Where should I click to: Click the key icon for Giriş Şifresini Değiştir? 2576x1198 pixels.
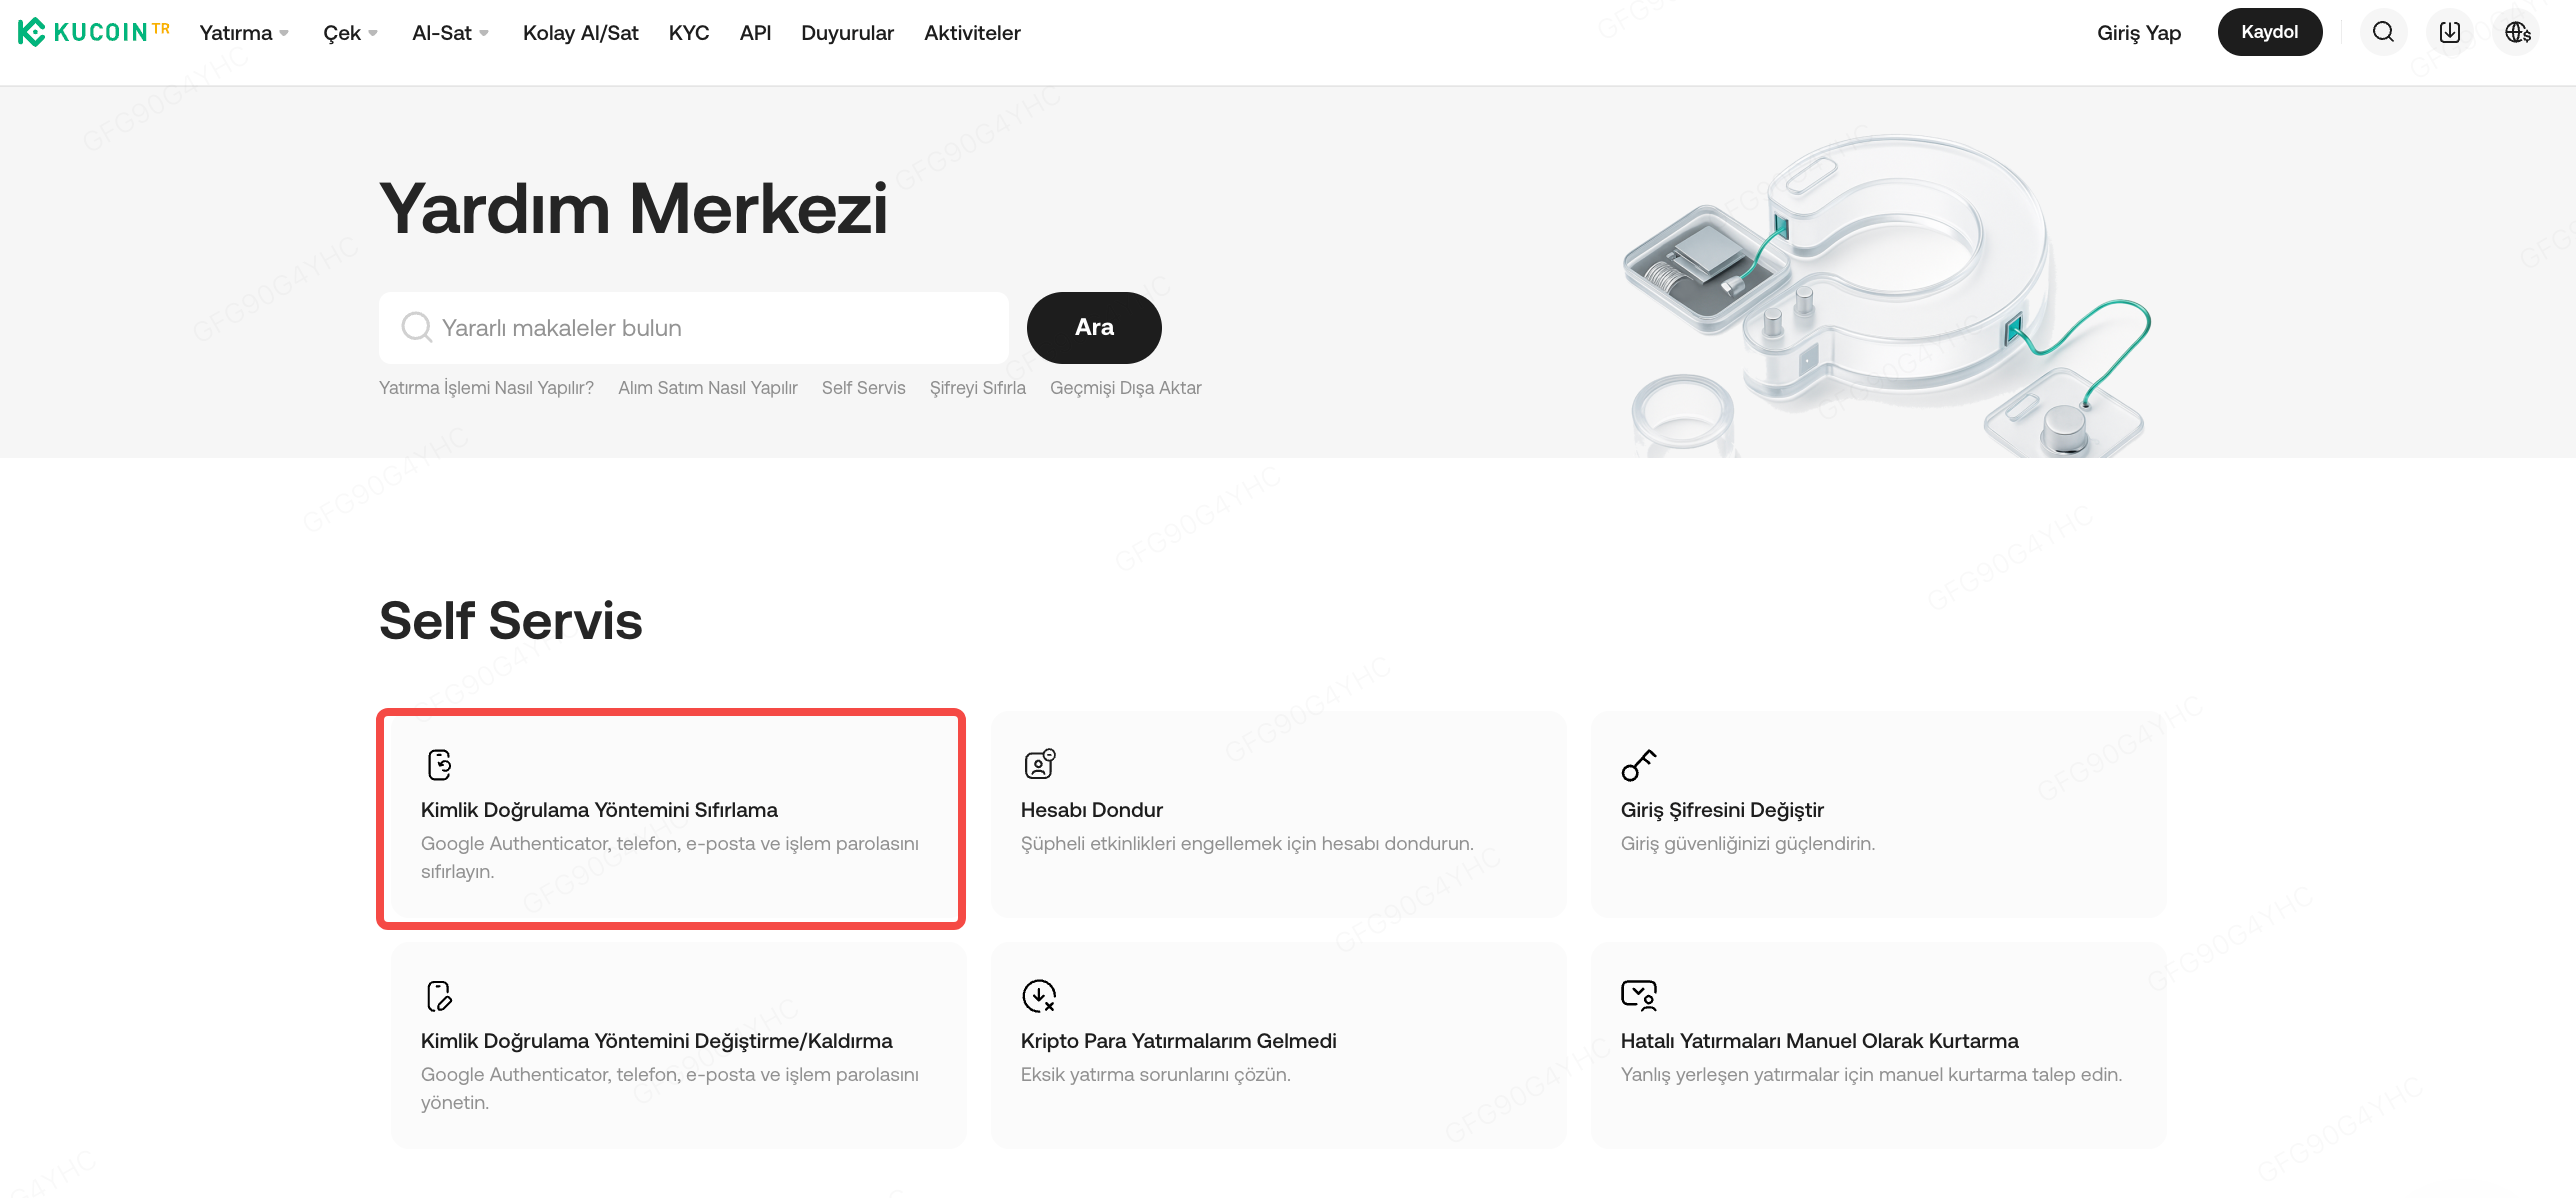click(x=1638, y=765)
